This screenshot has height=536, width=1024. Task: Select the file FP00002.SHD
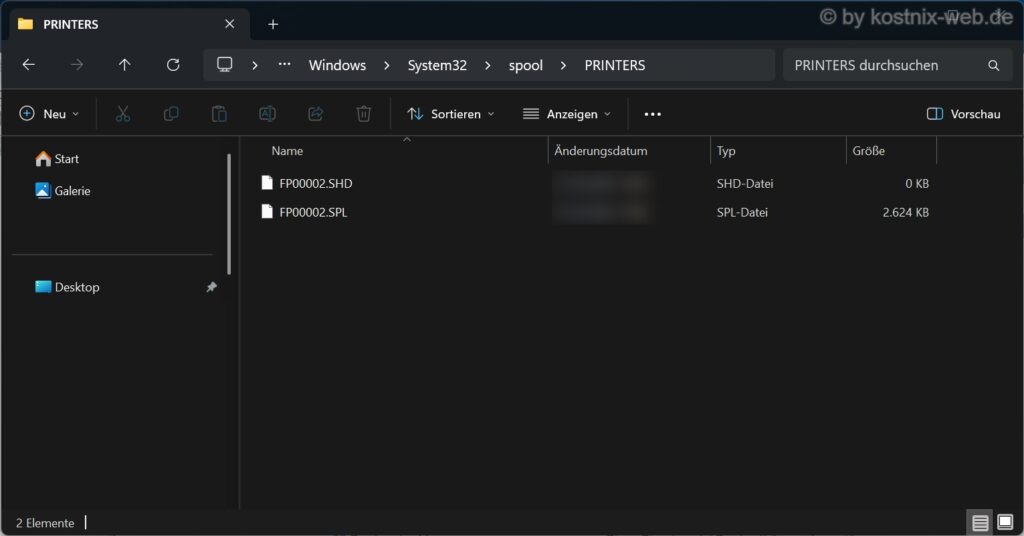pyautogui.click(x=315, y=183)
